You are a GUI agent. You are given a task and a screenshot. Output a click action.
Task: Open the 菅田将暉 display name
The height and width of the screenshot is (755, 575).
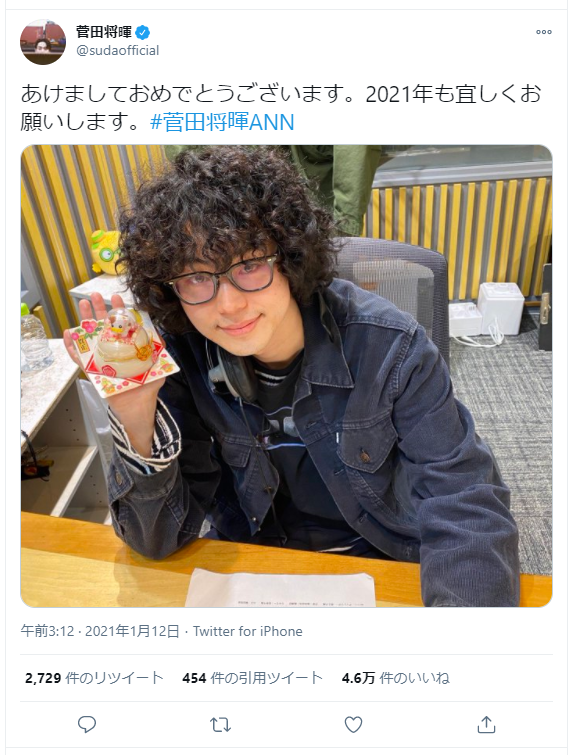[104, 32]
